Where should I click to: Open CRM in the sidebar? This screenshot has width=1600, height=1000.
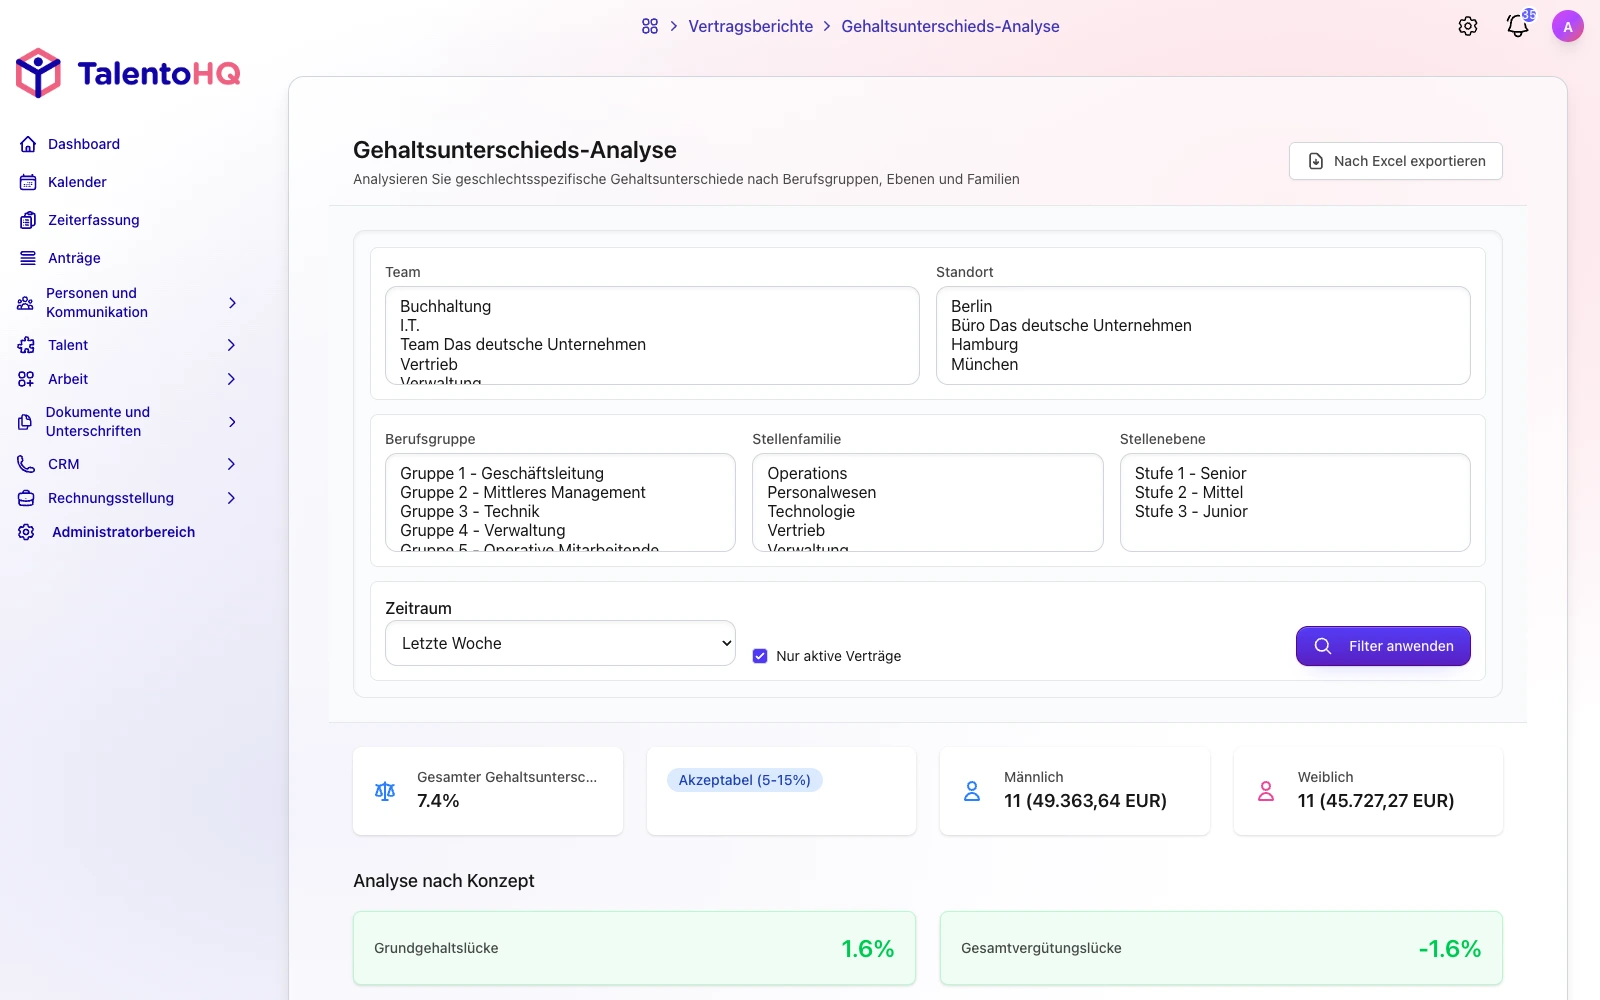click(x=64, y=464)
